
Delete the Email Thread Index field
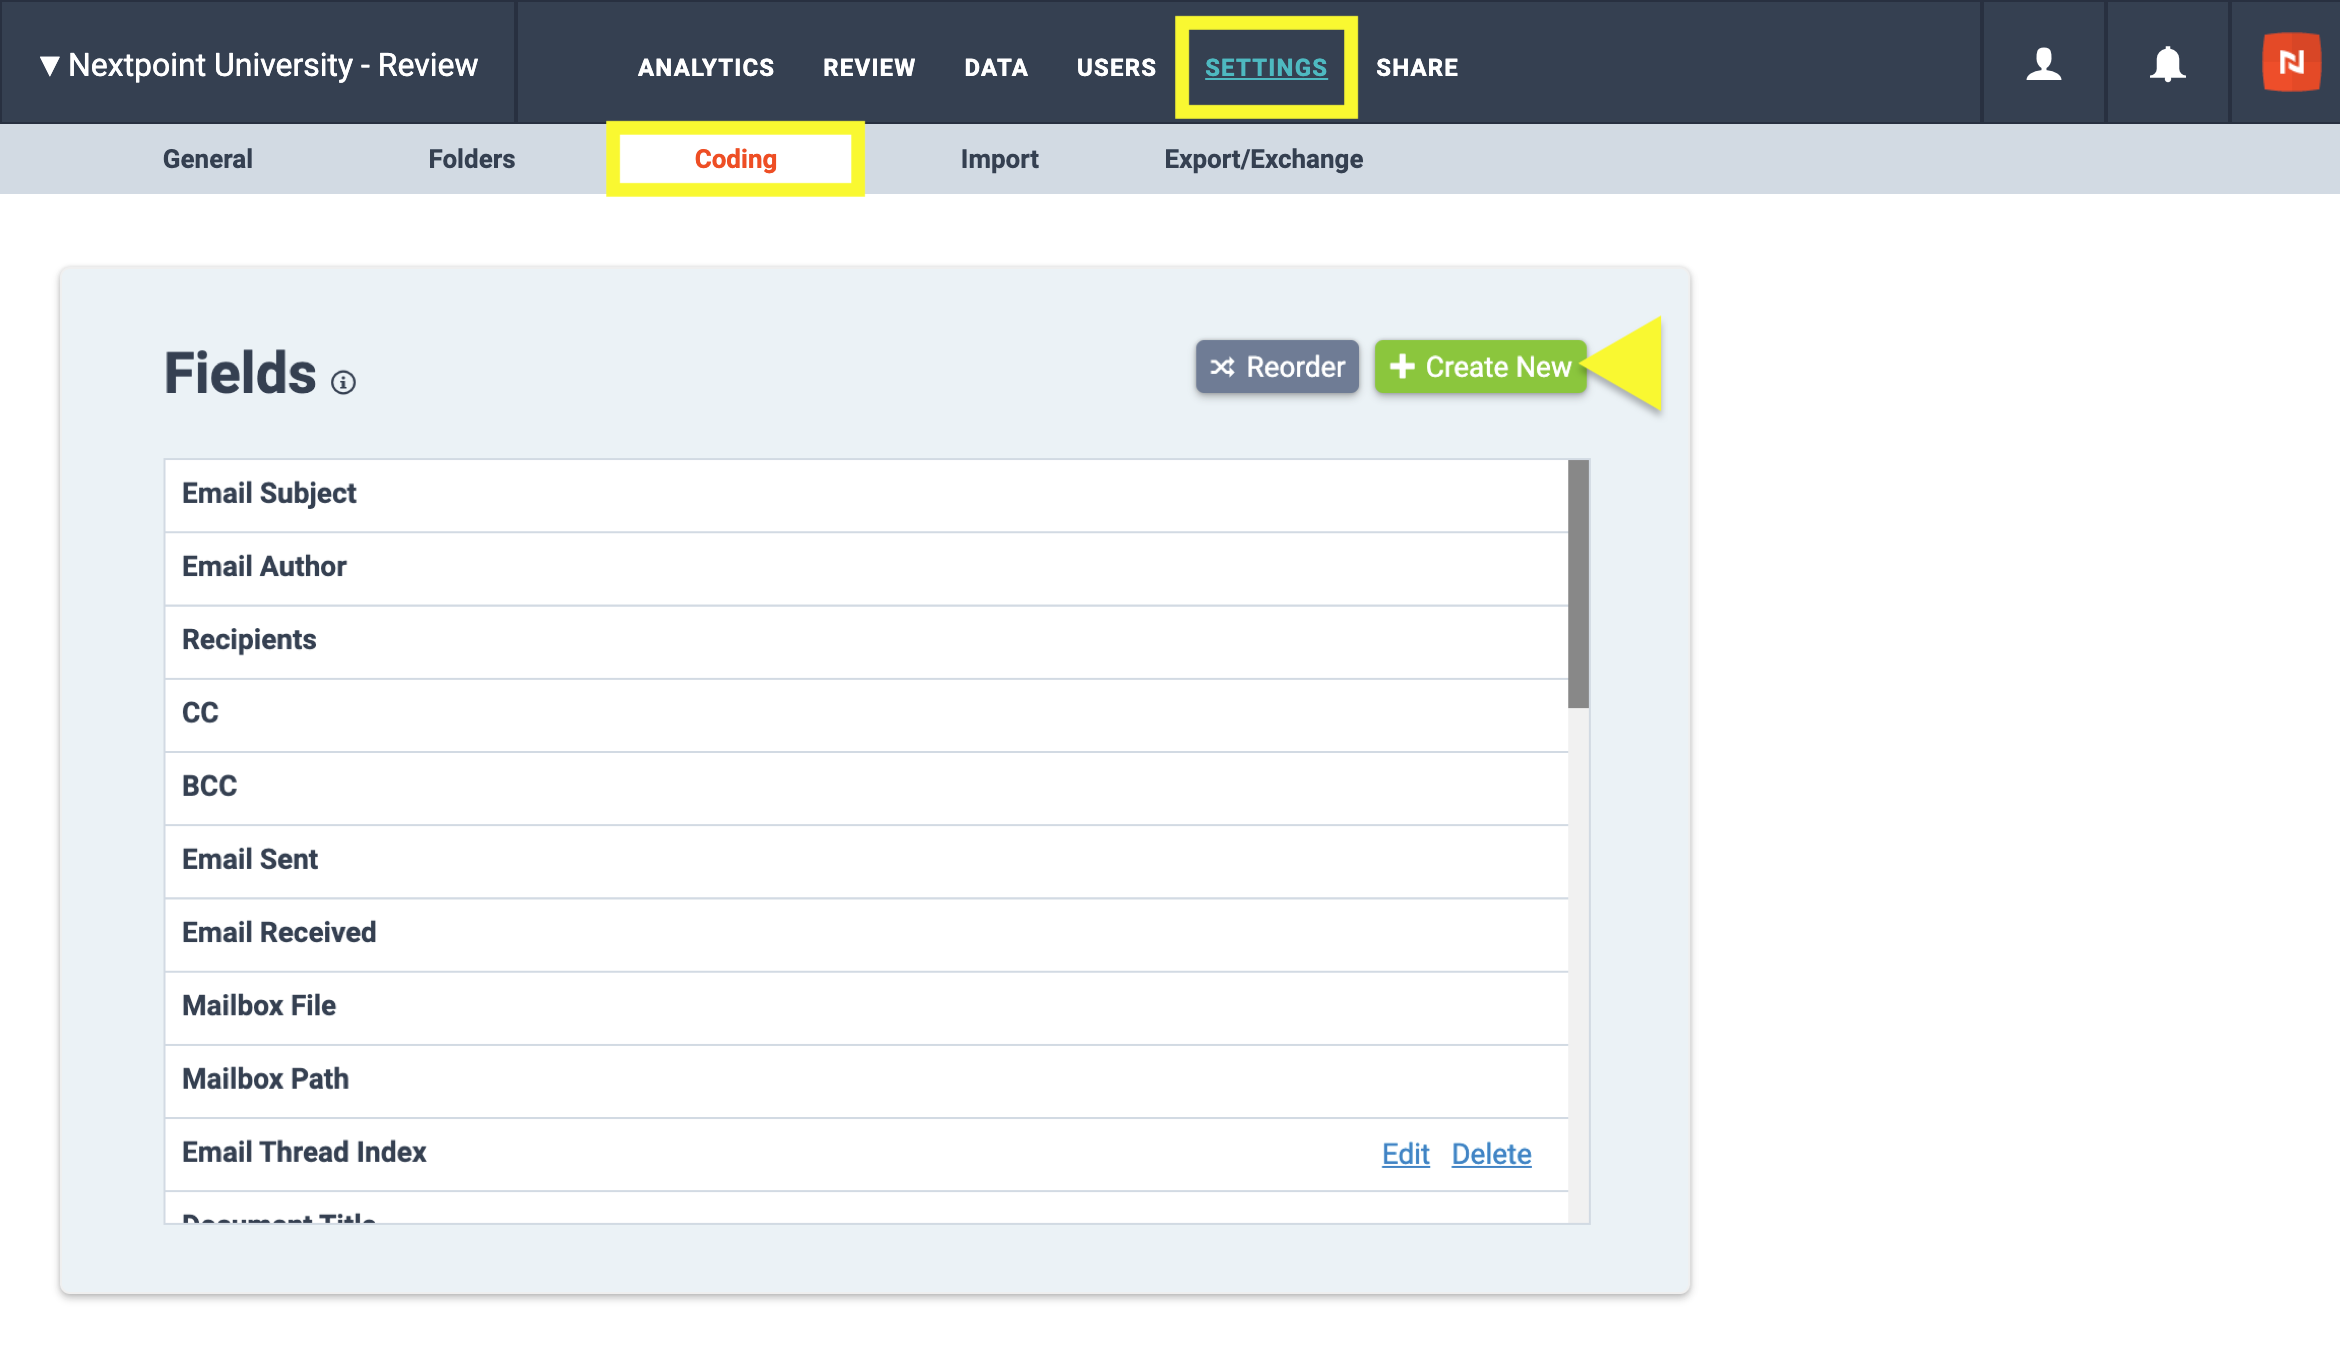[x=1491, y=1154]
